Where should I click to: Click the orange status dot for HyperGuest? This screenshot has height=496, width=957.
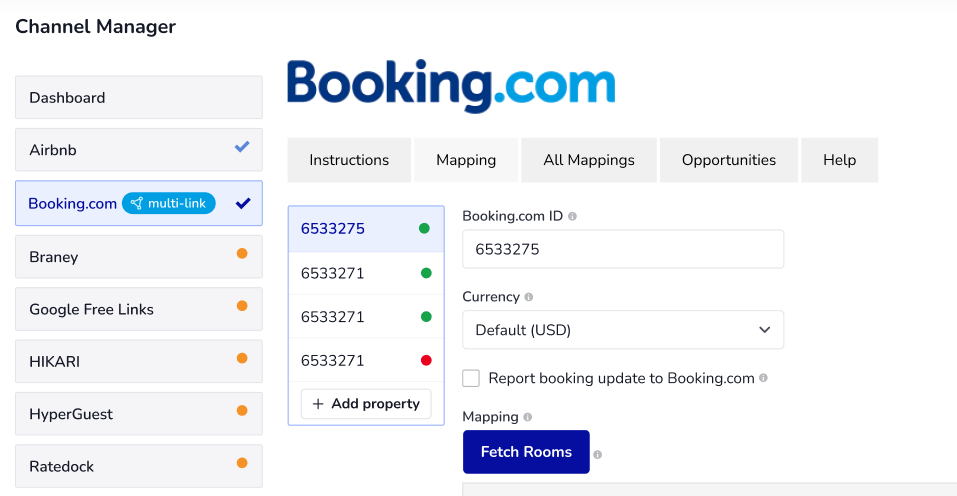[x=242, y=411]
